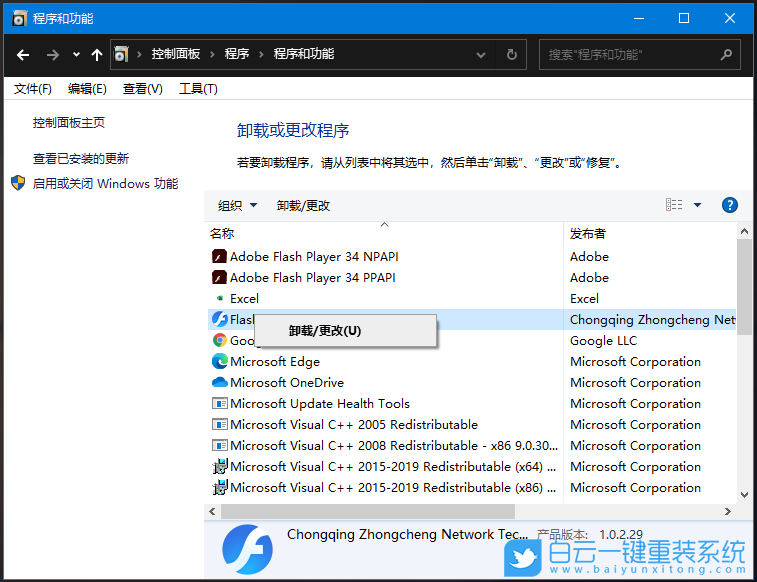
Task: Click the Microsoft Edge icon
Action: point(220,361)
